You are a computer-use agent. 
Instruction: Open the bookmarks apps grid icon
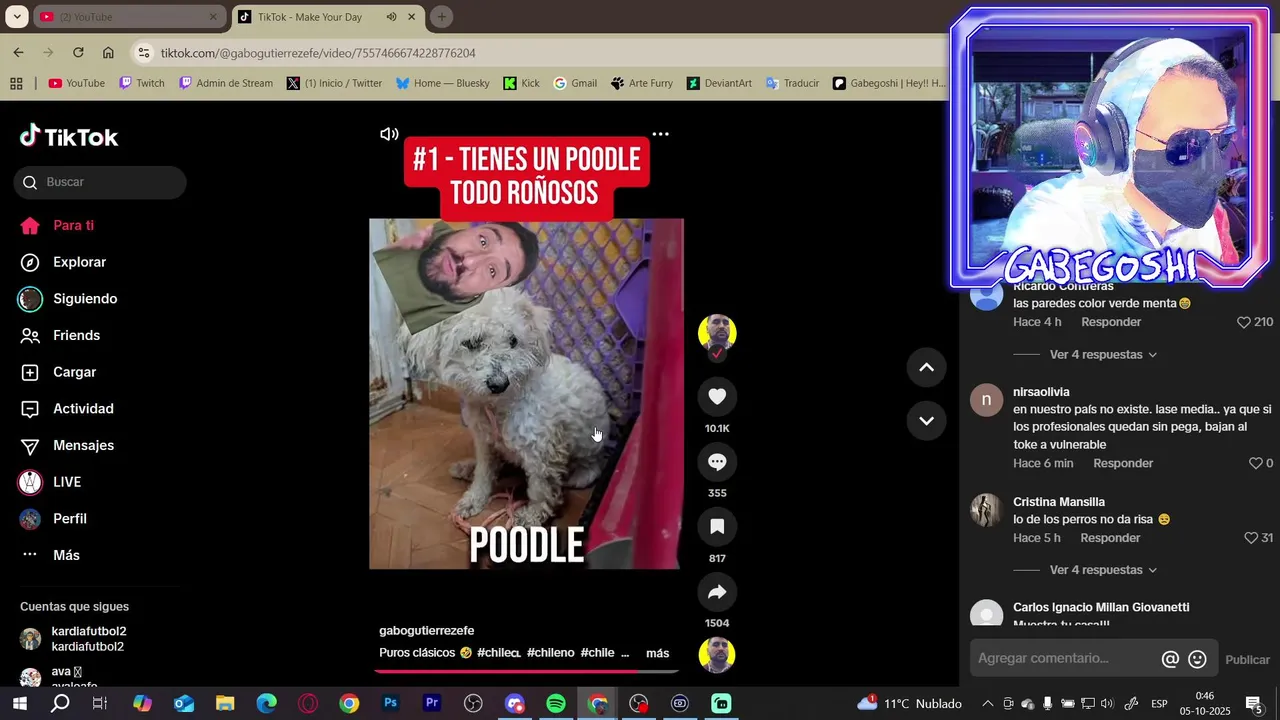point(16,83)
